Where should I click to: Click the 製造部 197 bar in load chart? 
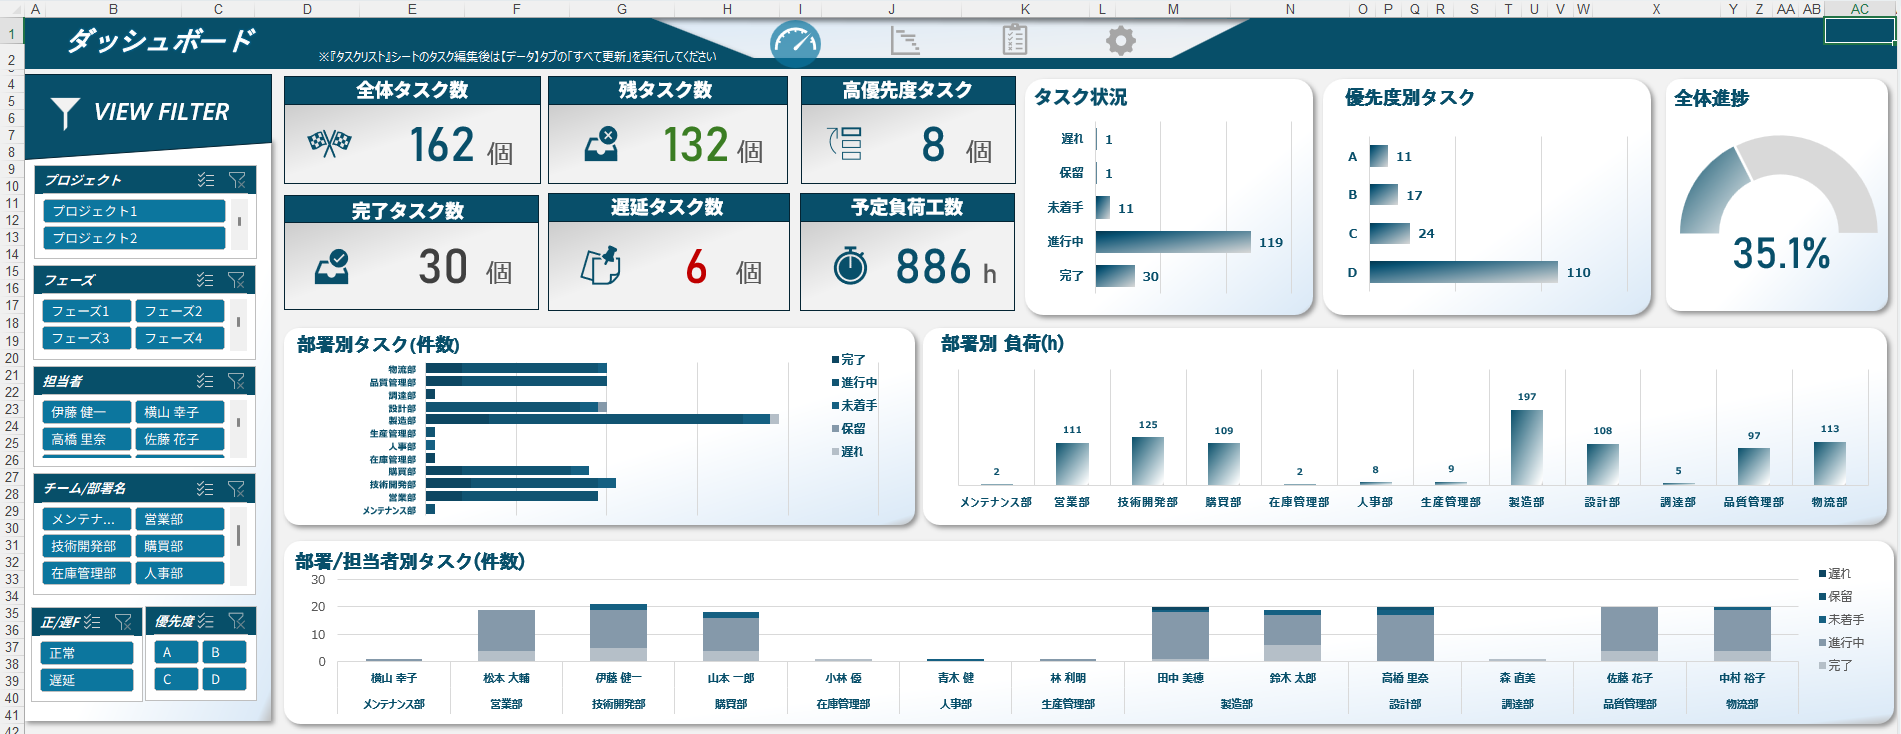tap(1526, 447)
